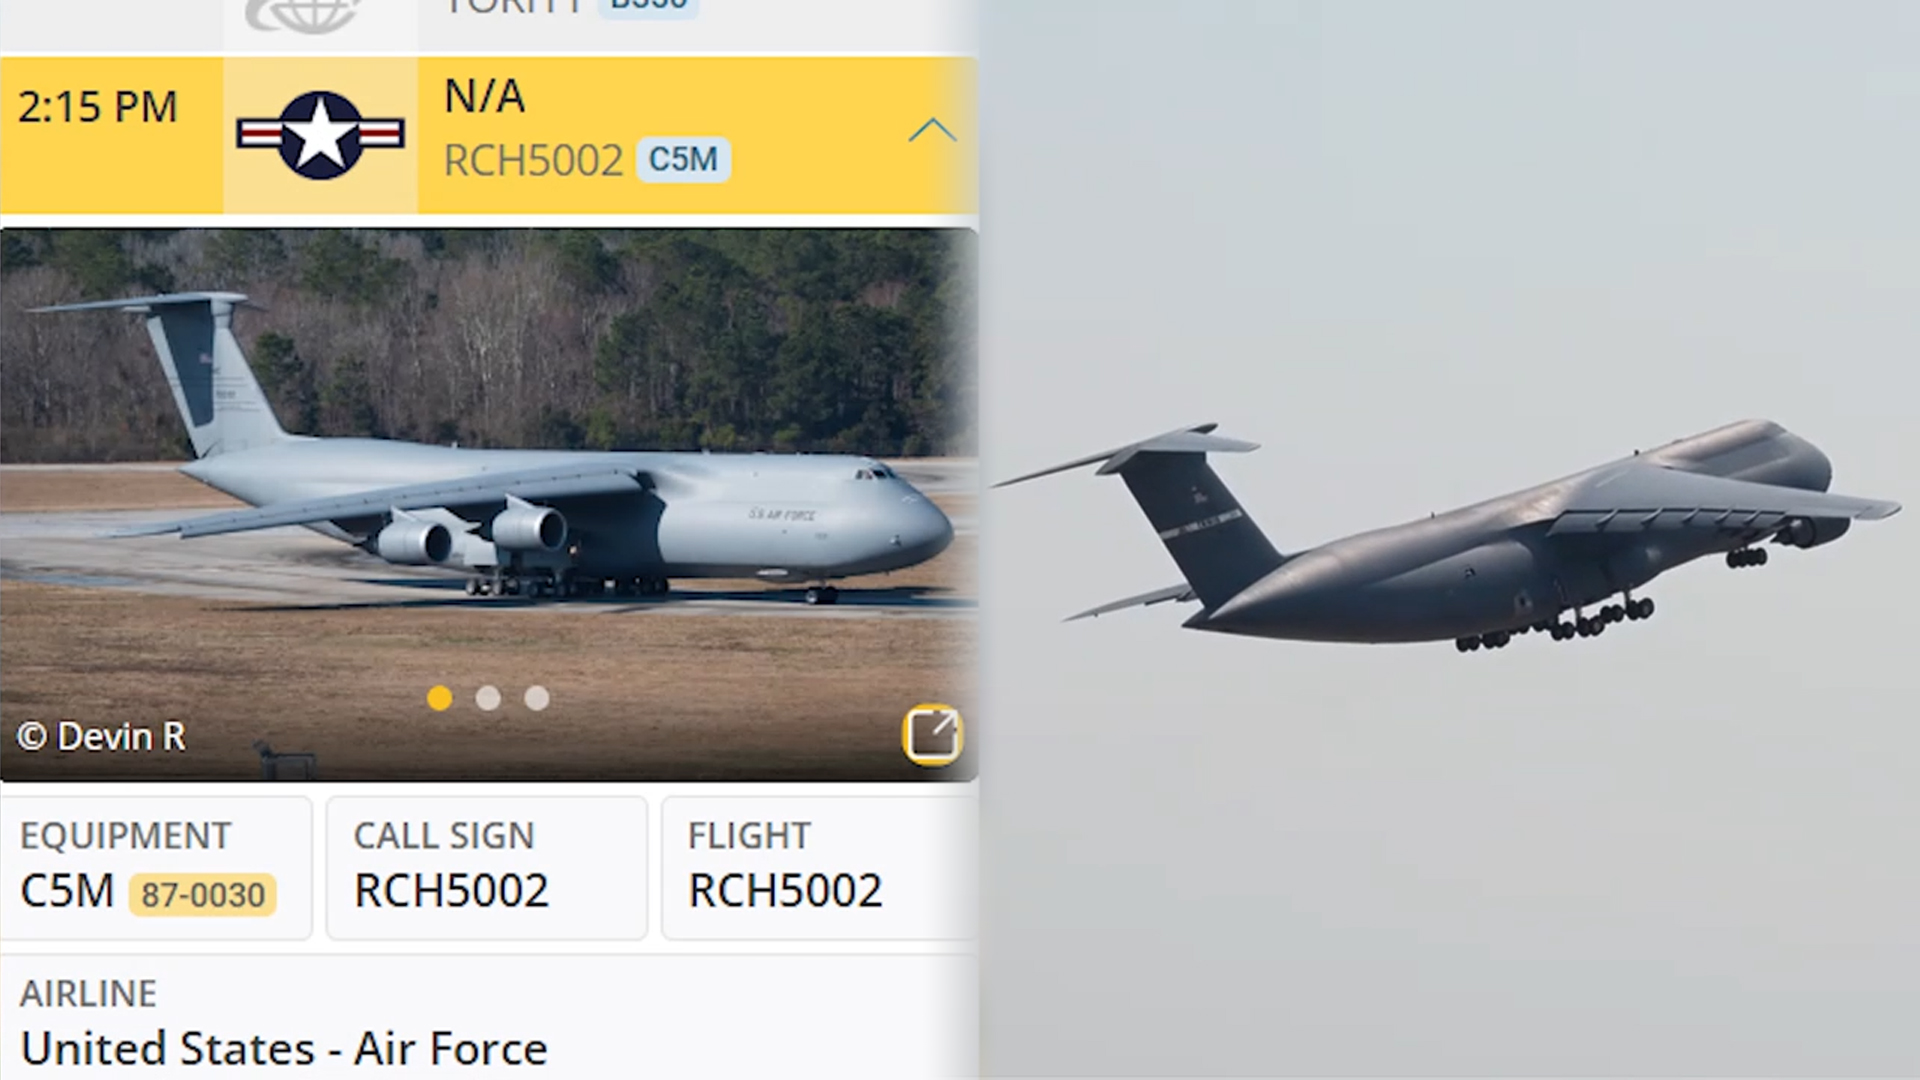Image resolution: width=1920 pixels, height=1080 pixels.
Task: Click the 87-0030 registration badge
Action: point(203,894)
